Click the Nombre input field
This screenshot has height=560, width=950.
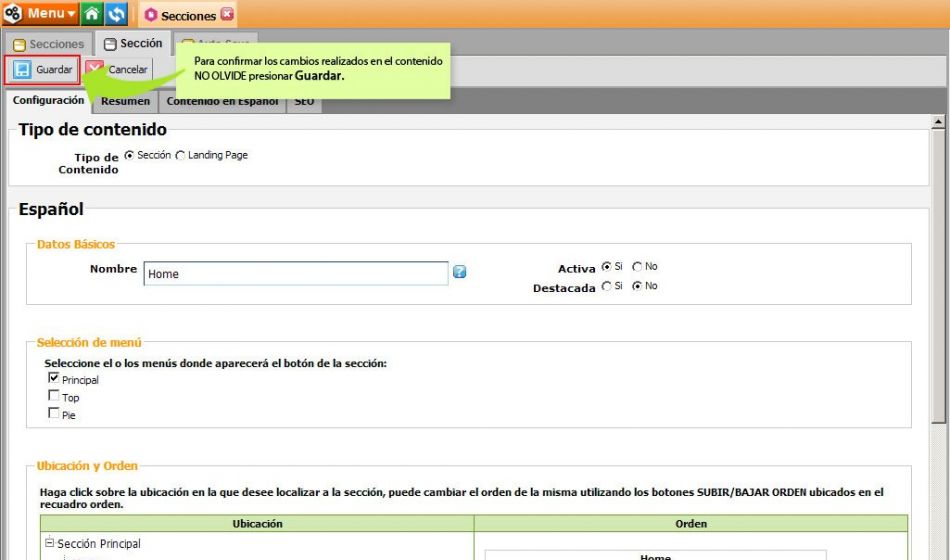(296, 274)
